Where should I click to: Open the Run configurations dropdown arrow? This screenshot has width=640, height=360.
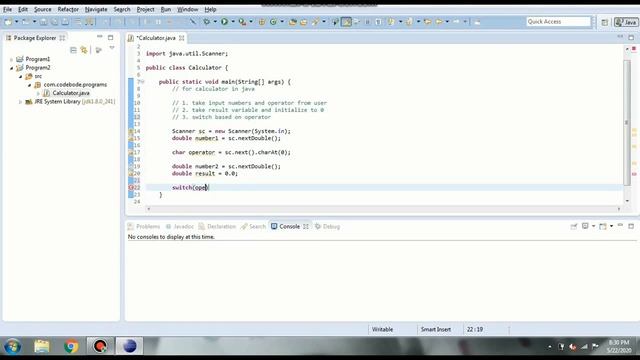(x=233, y=22)
